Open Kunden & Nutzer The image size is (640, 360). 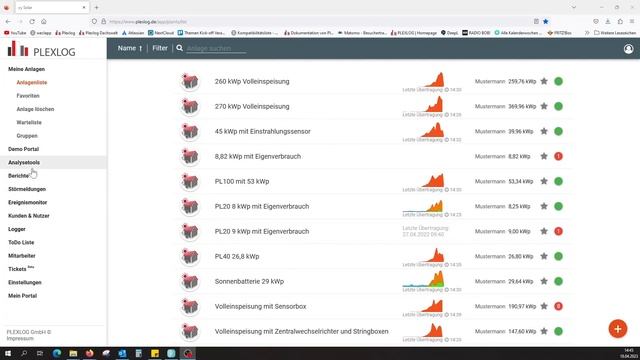tap(29, 216)
